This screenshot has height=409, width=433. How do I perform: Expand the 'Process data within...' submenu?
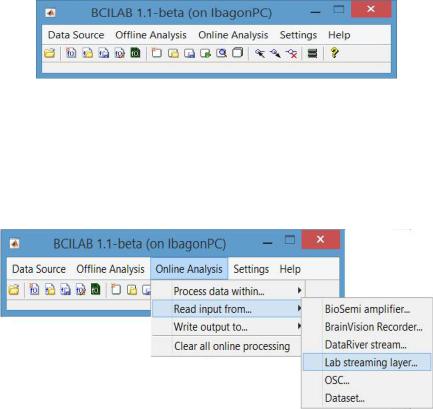tap(227, 291)
